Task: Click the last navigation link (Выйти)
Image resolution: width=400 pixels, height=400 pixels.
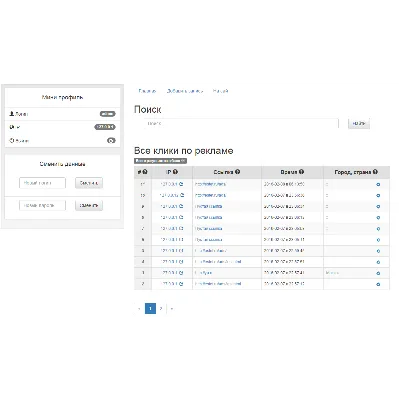Action: (x=220, y=91)
